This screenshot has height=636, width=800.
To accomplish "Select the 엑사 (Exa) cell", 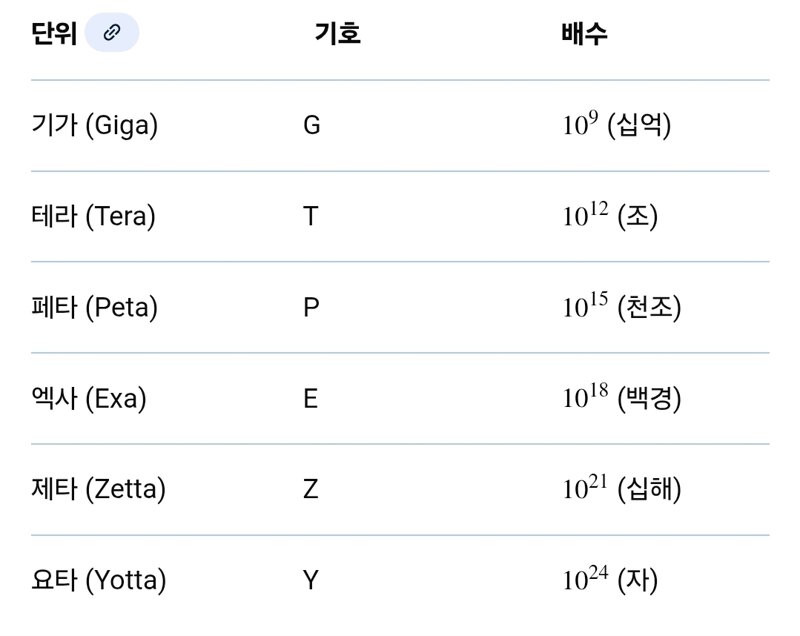I will 89,399.
